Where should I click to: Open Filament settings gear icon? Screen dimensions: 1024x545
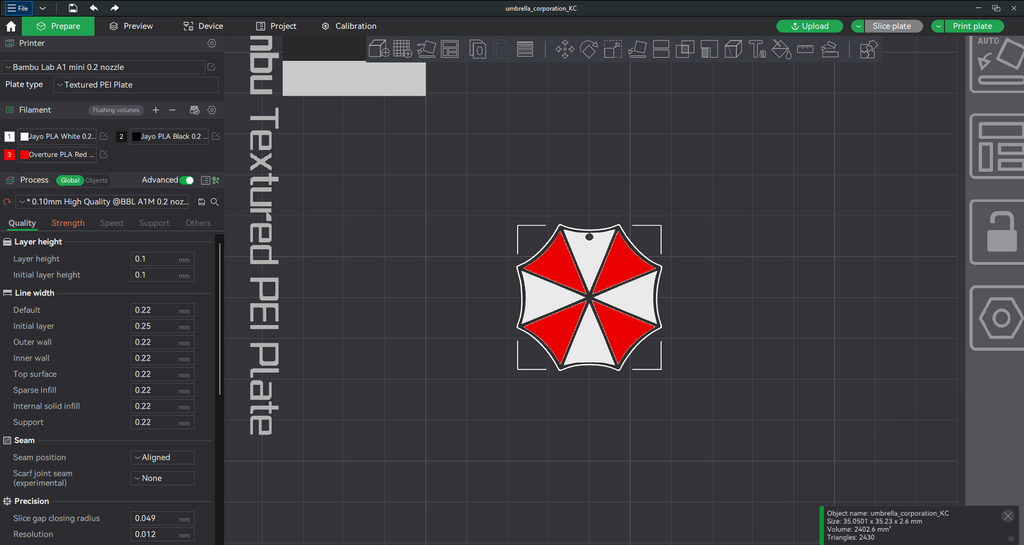click(212, 110)
